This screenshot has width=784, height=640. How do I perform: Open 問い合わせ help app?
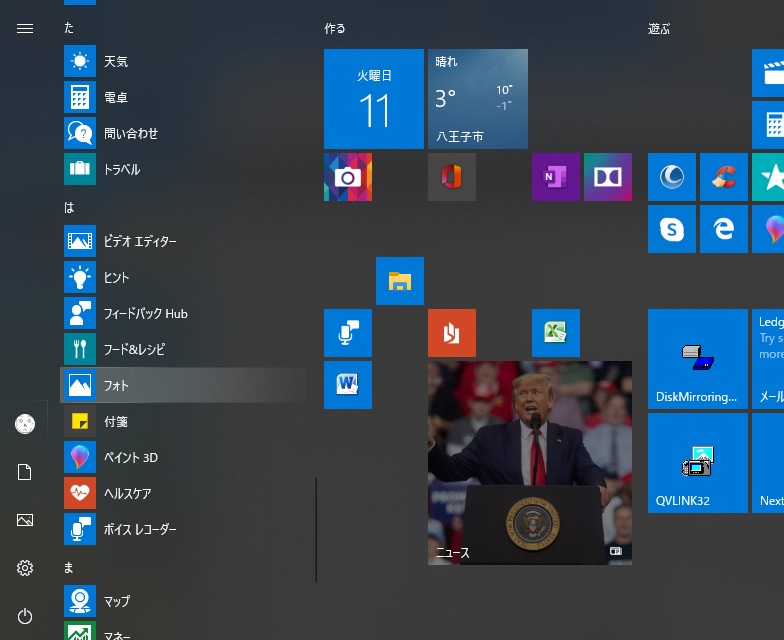pyautogui.click(x=185, y=133)
